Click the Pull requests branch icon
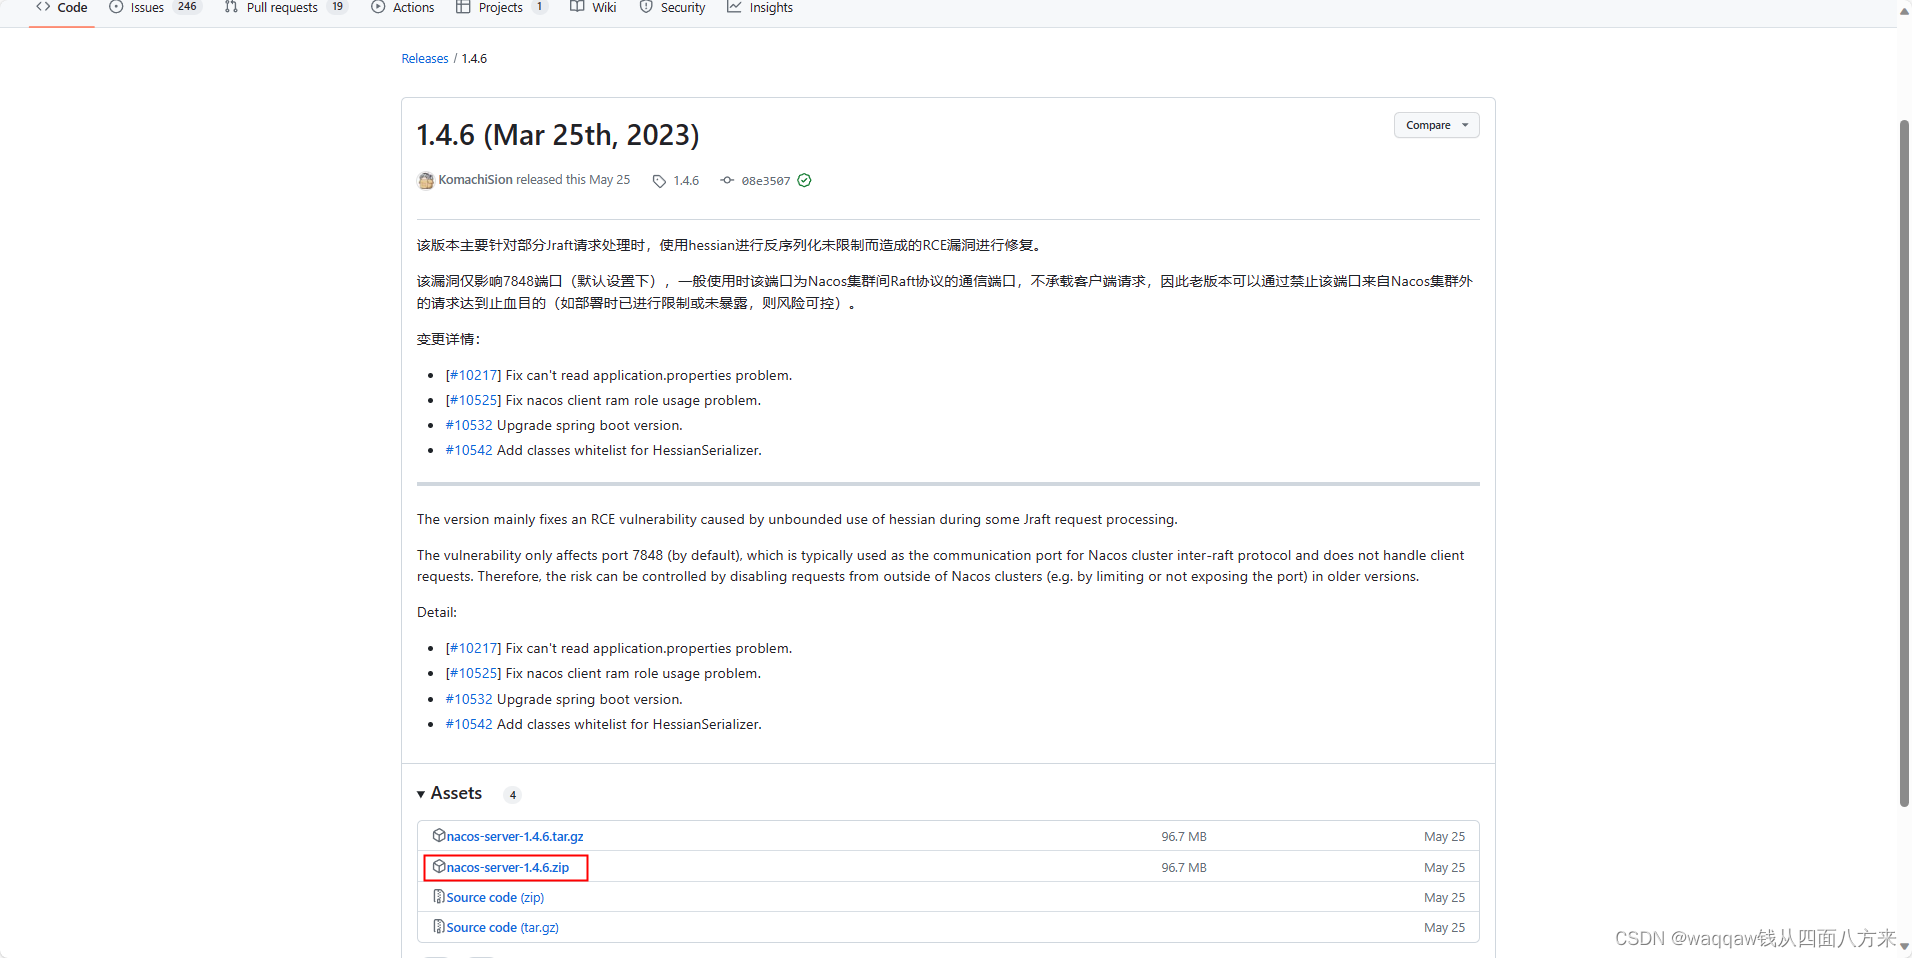1912x958 pixels. point(231,7)
